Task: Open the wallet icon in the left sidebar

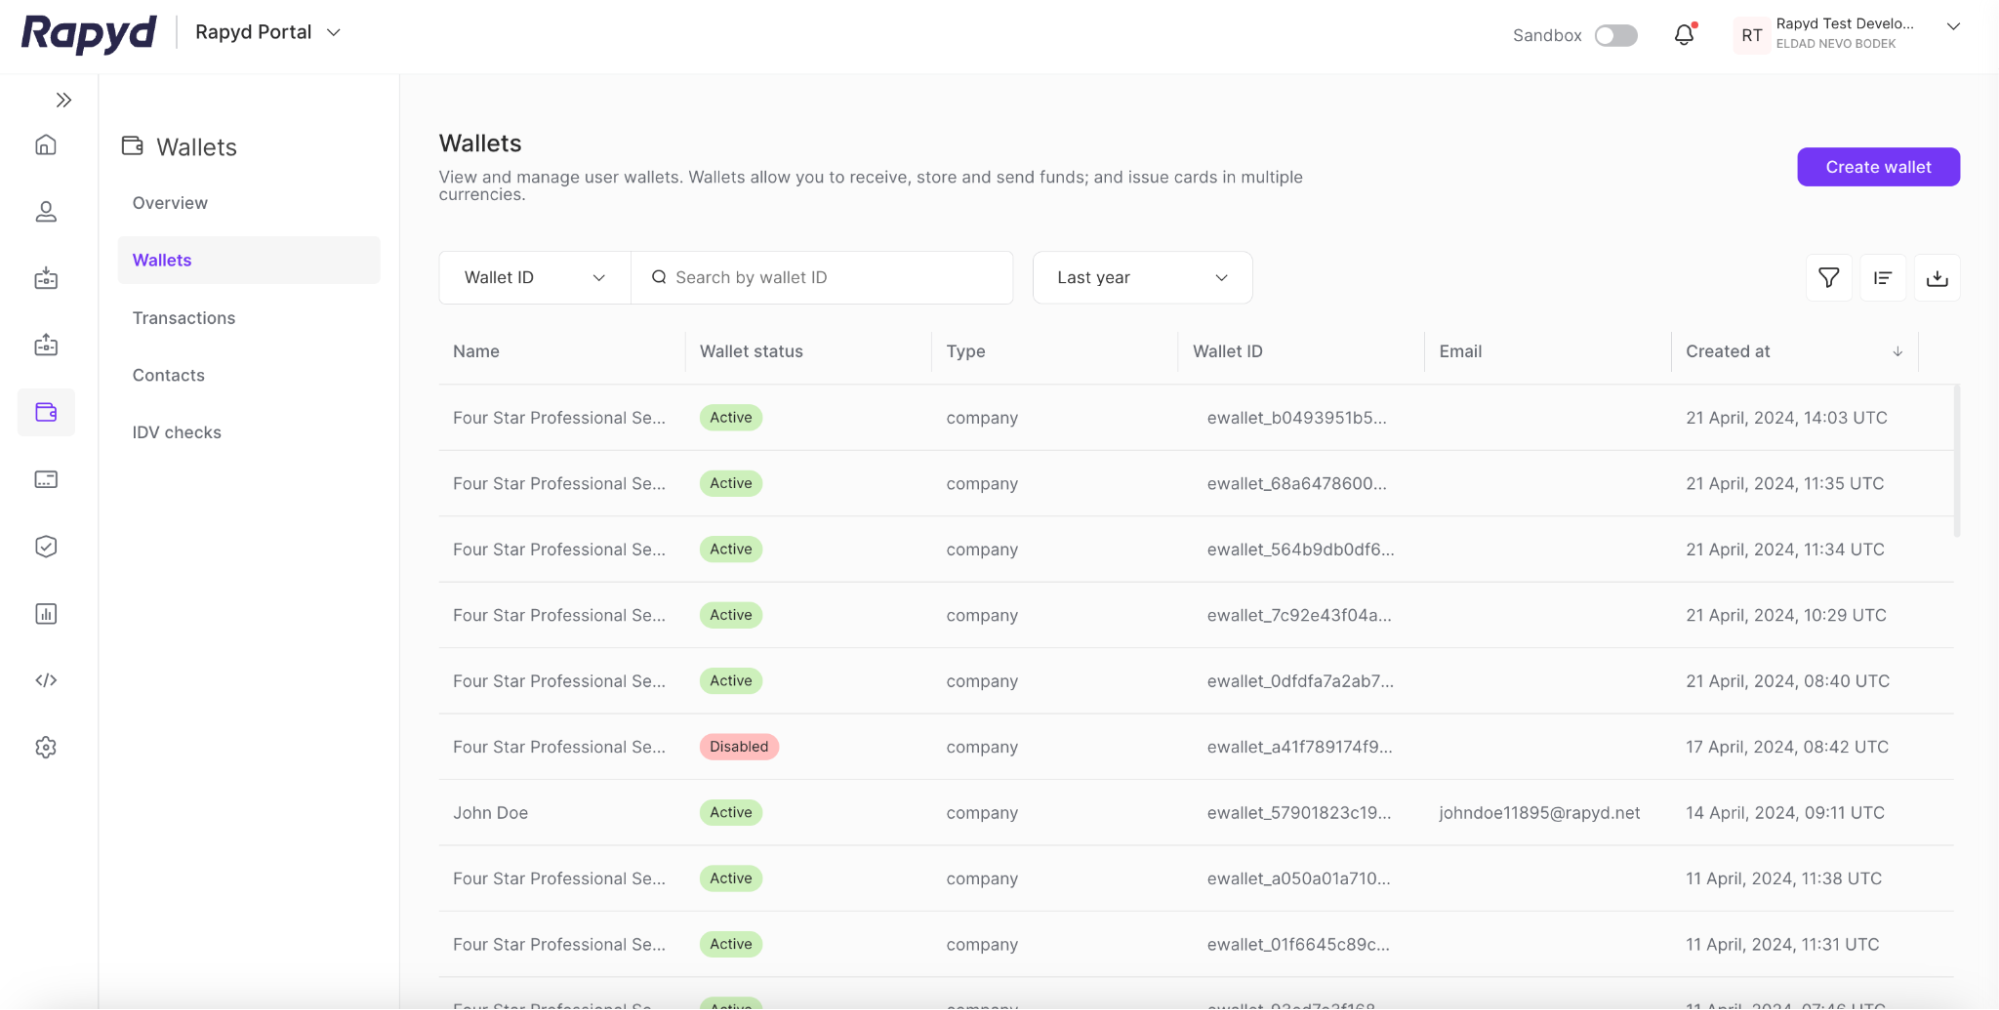Action: [46, 412]
